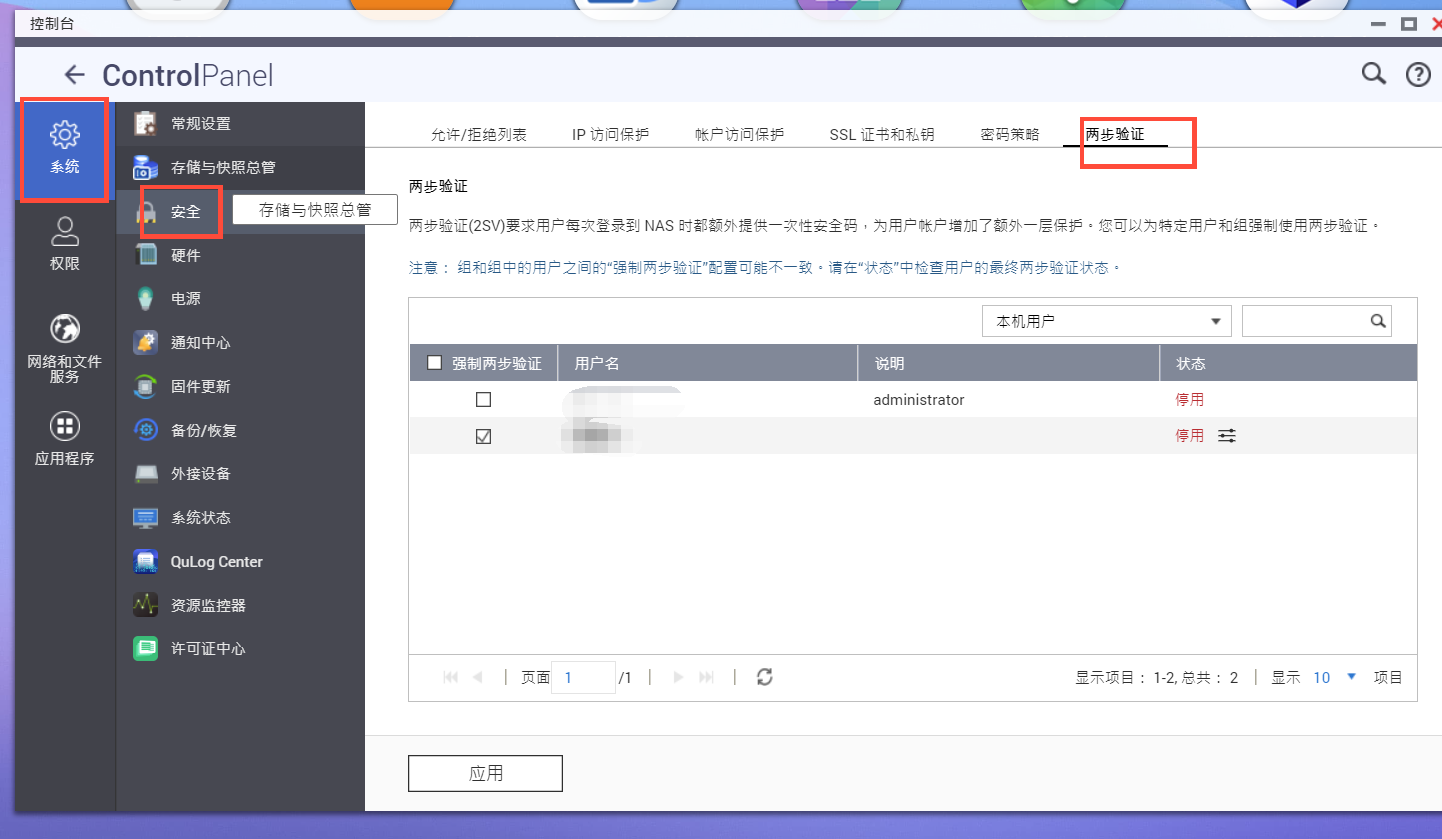This screenshot has height=839, width=1442.
Task: Click the 硬件 chip icon
Action: pos(146,255)
